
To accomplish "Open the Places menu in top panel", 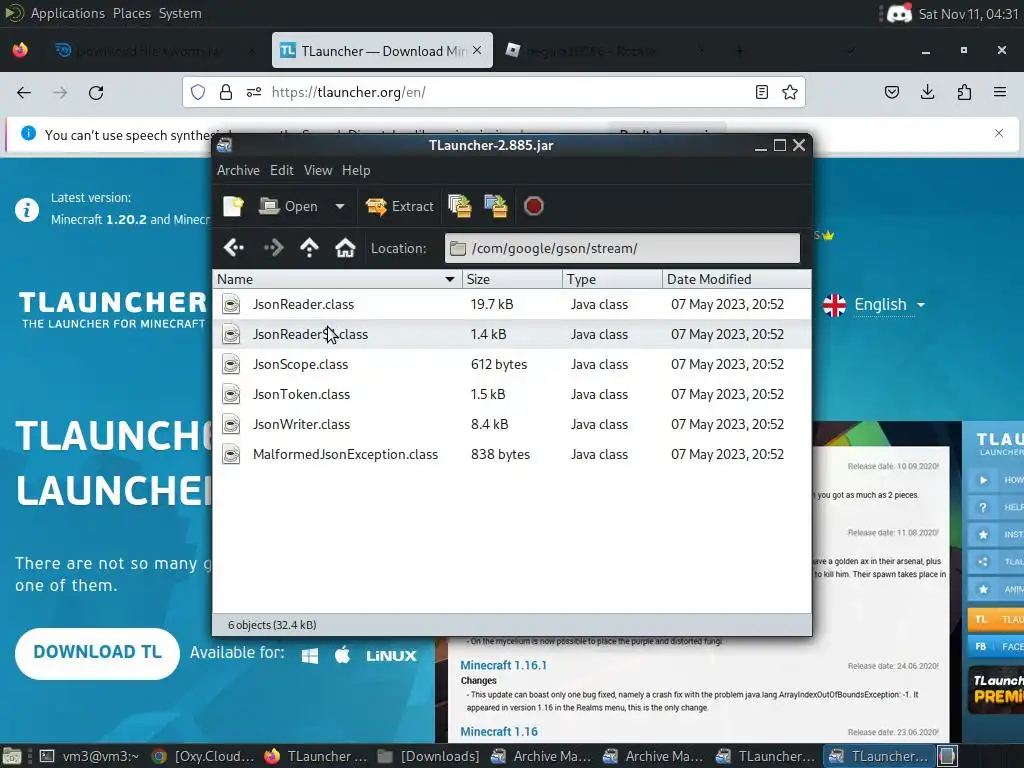I will [132, 13].
